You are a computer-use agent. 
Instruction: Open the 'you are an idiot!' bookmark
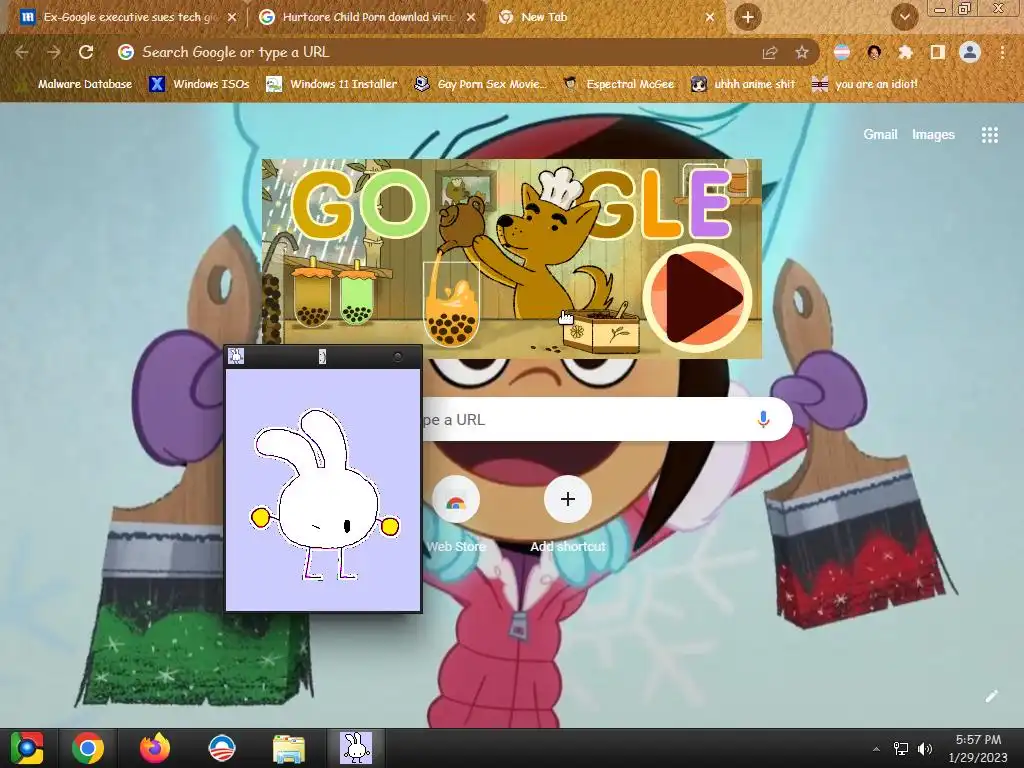click(x=864, y=84)
